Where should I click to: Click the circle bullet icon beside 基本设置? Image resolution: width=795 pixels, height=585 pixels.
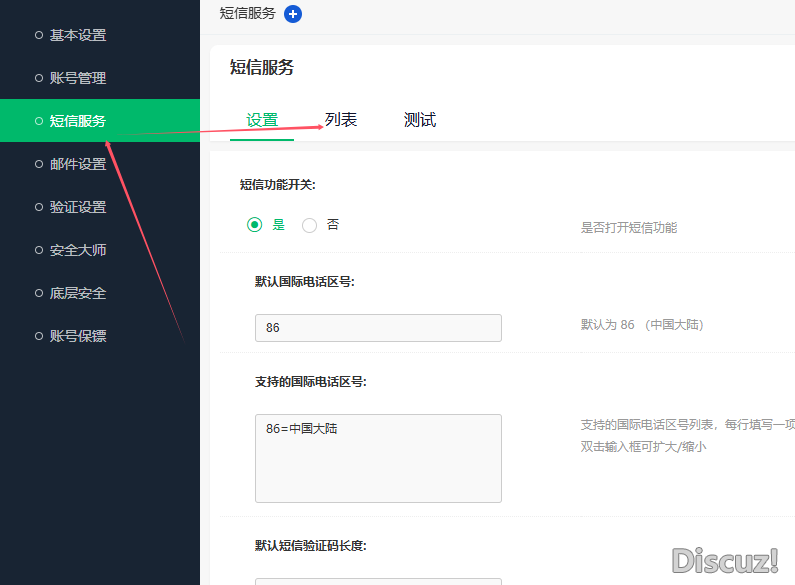(39, 35)
